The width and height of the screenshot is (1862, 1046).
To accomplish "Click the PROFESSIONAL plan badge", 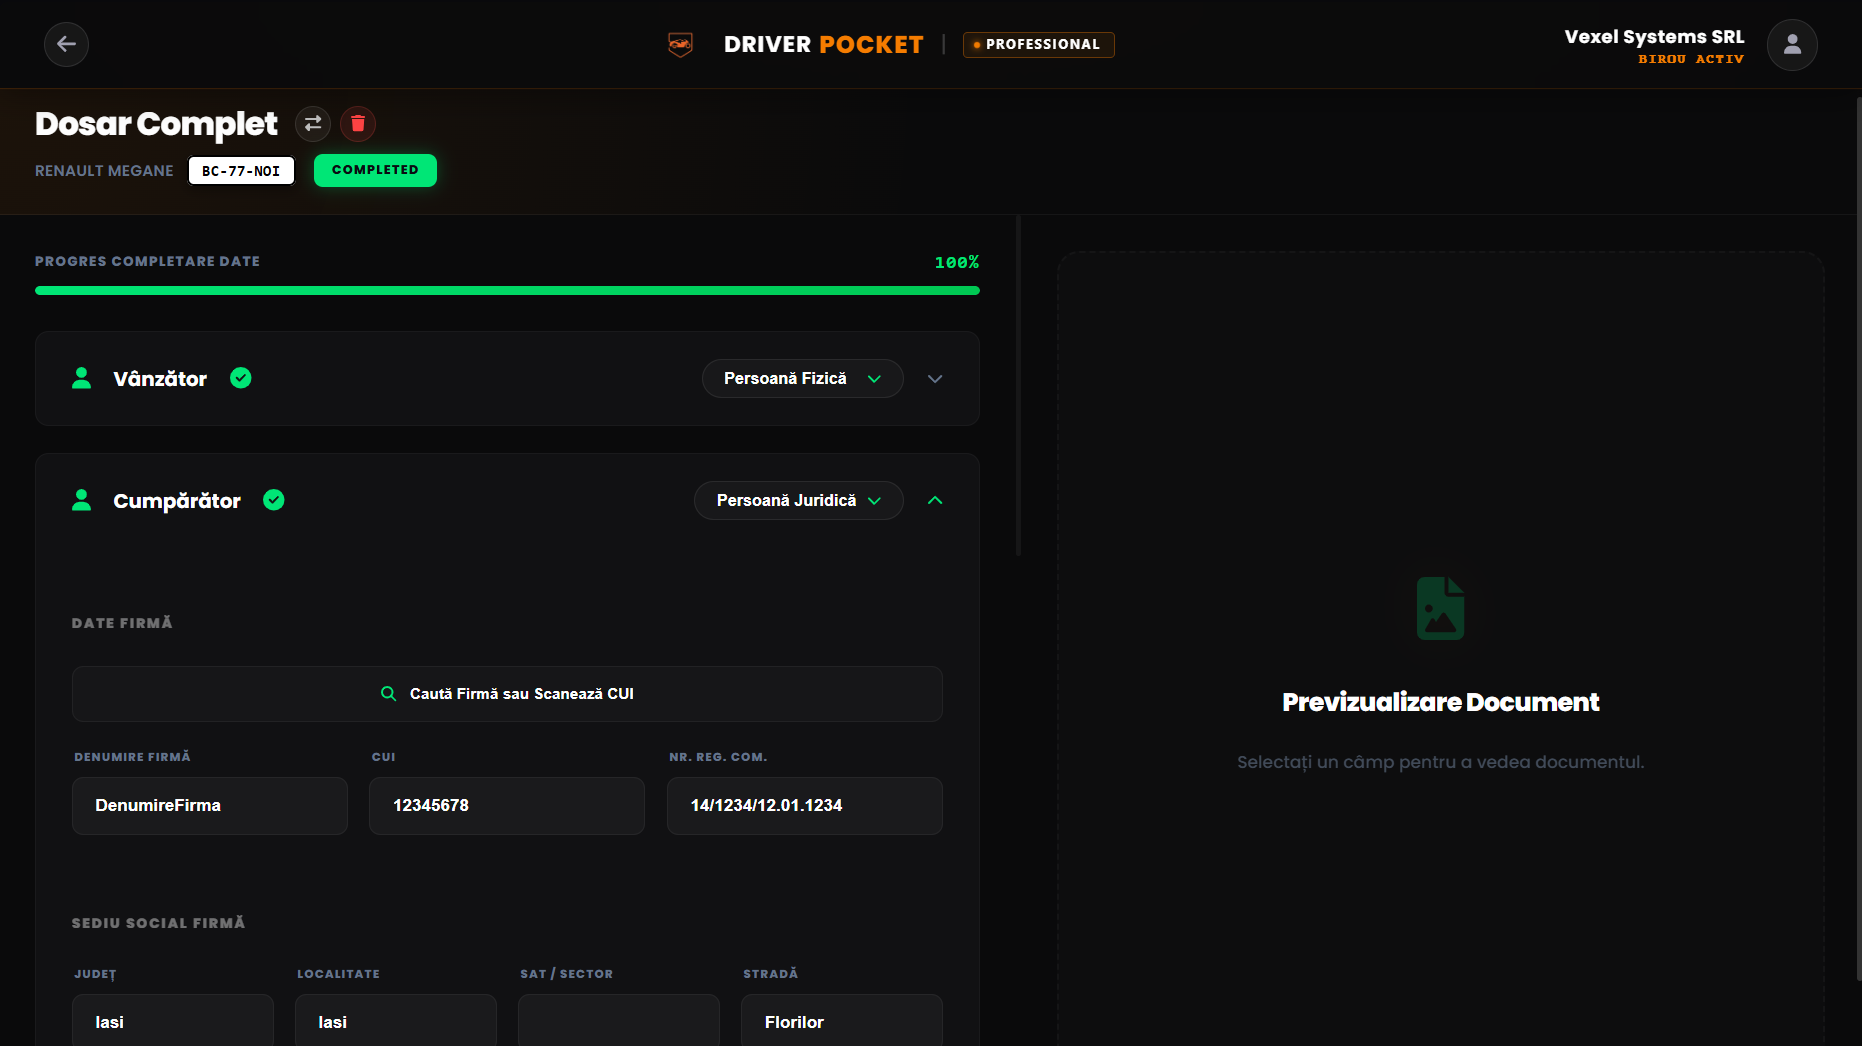I will (1039, 44).
